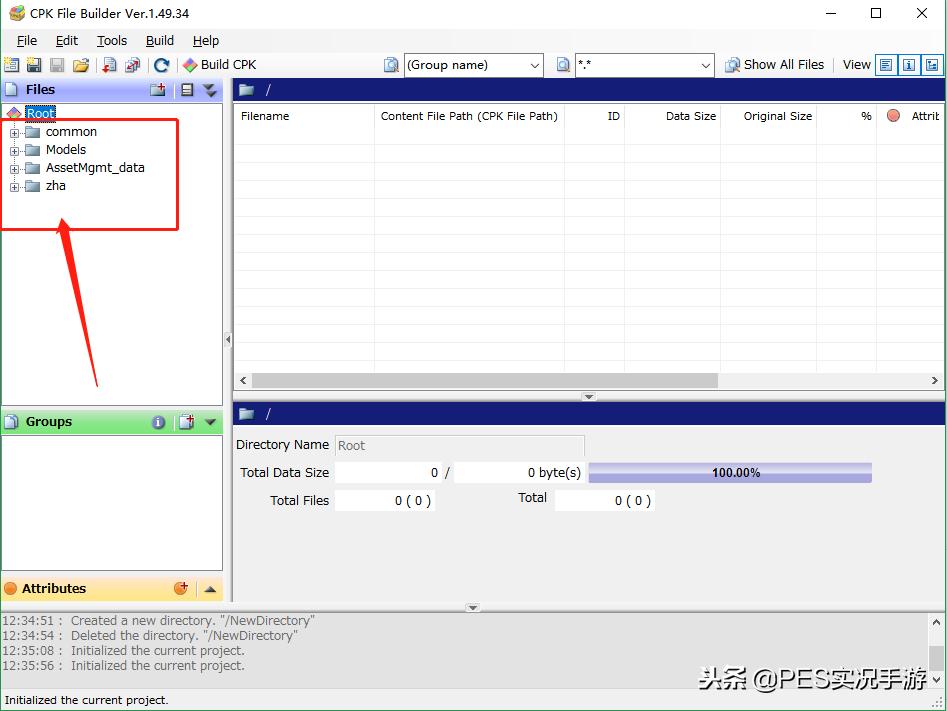This screenshot has width=947, height=711.
Task: Open the Tools menu
Action: coord(112,40)
